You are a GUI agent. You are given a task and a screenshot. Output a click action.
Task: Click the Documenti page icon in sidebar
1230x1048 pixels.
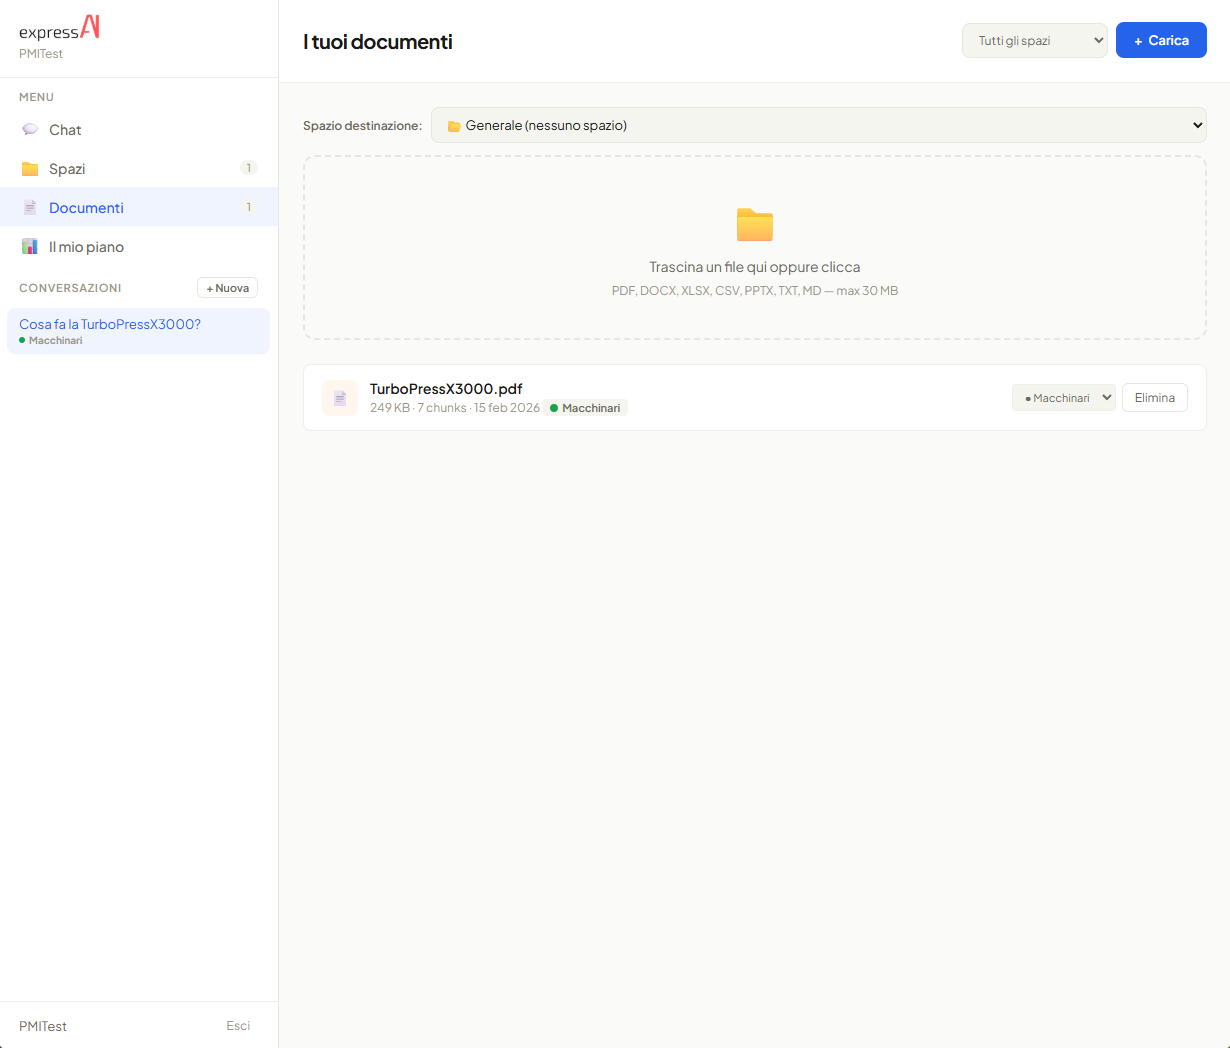tap(30, 208)
